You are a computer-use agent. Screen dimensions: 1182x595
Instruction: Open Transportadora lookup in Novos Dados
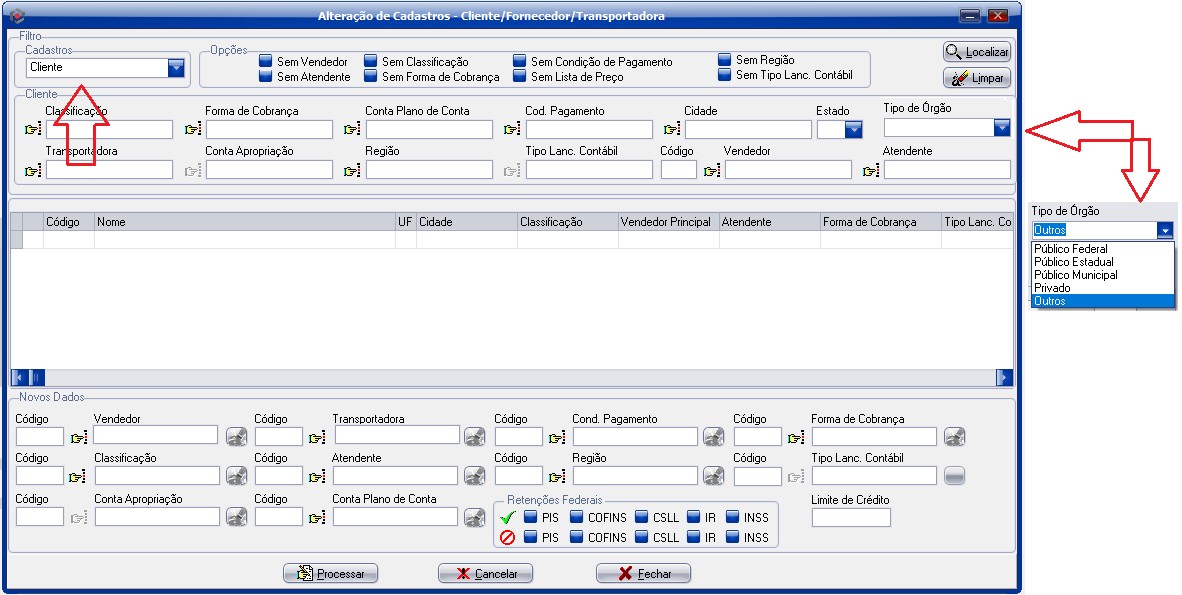coord(317,437)
